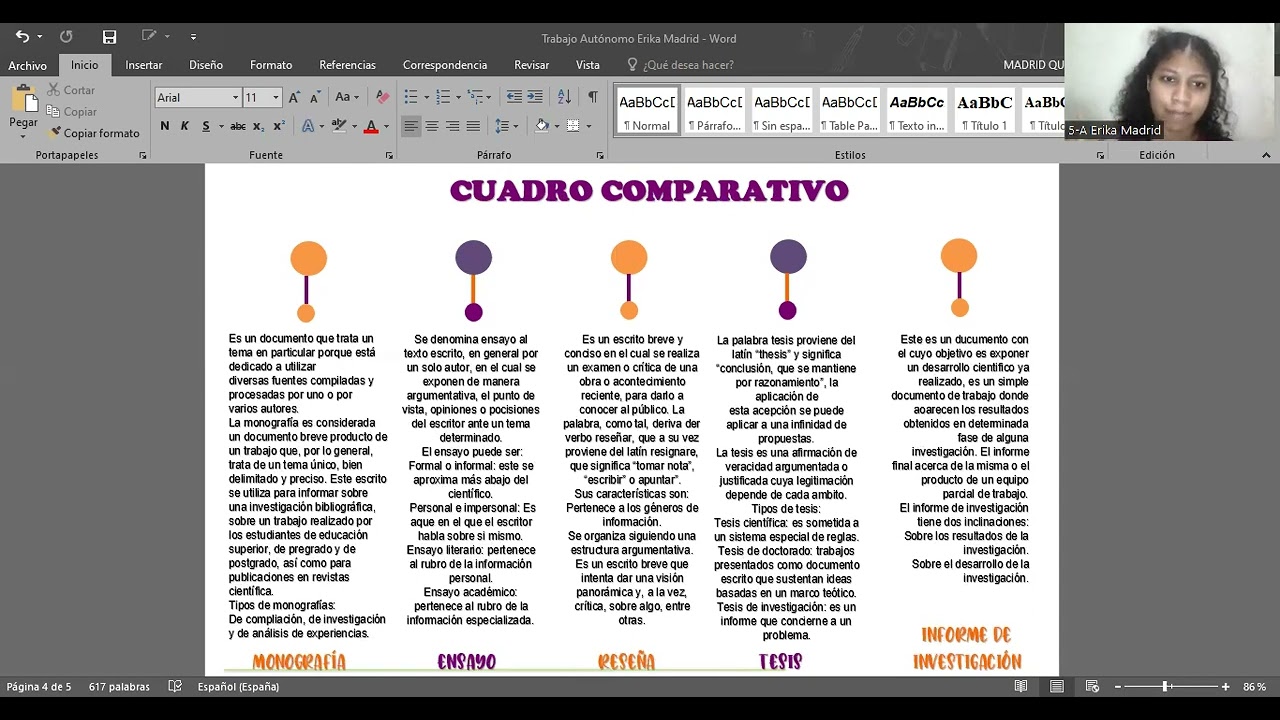Toggle underline S formatting

pyautogui.click(x=206, y=126)
